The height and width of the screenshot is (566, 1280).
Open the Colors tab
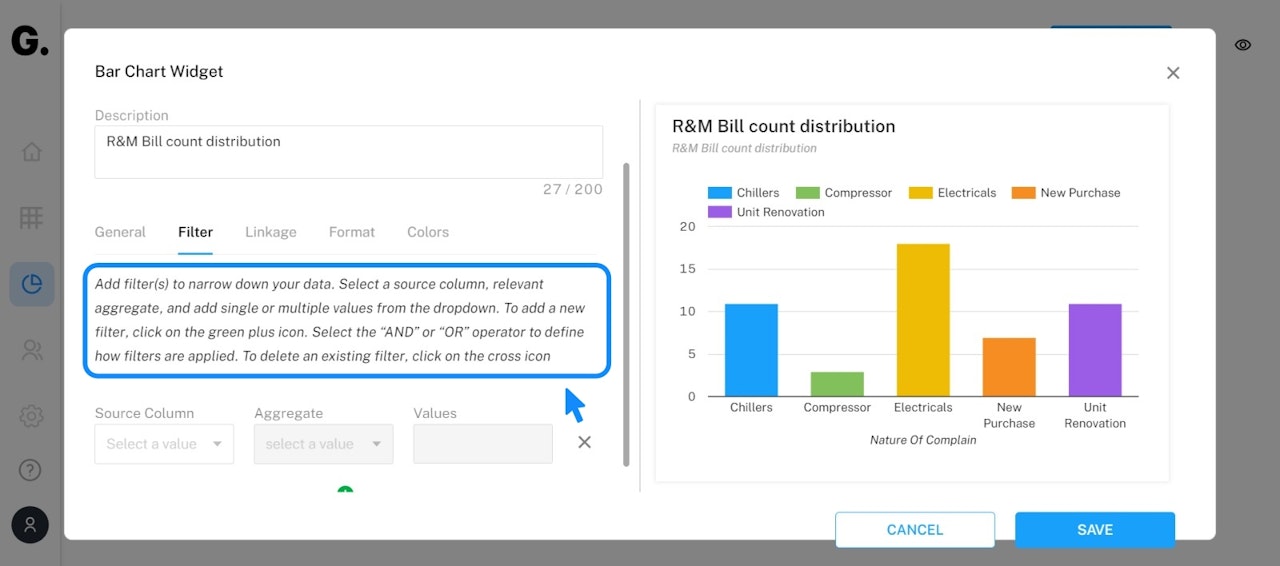pyautogui.click(x=428, y=232)
